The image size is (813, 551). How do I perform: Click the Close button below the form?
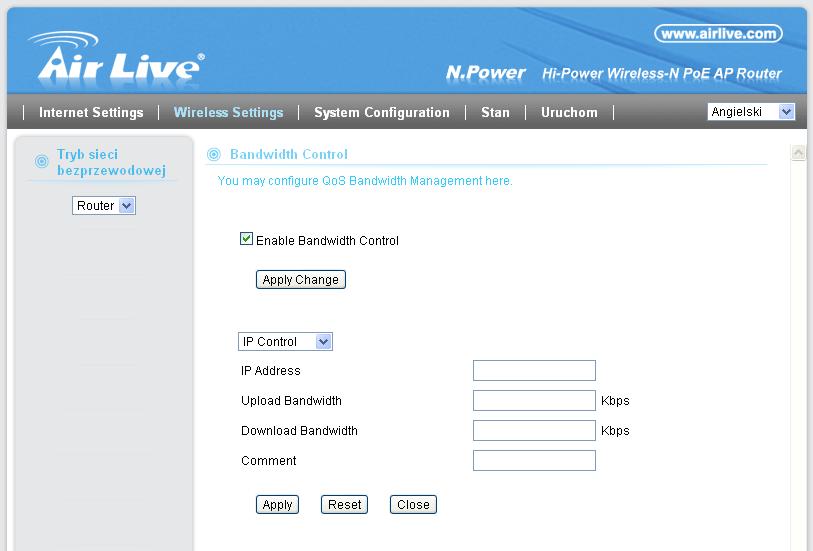pyautogui.click(x=413, y=505)
